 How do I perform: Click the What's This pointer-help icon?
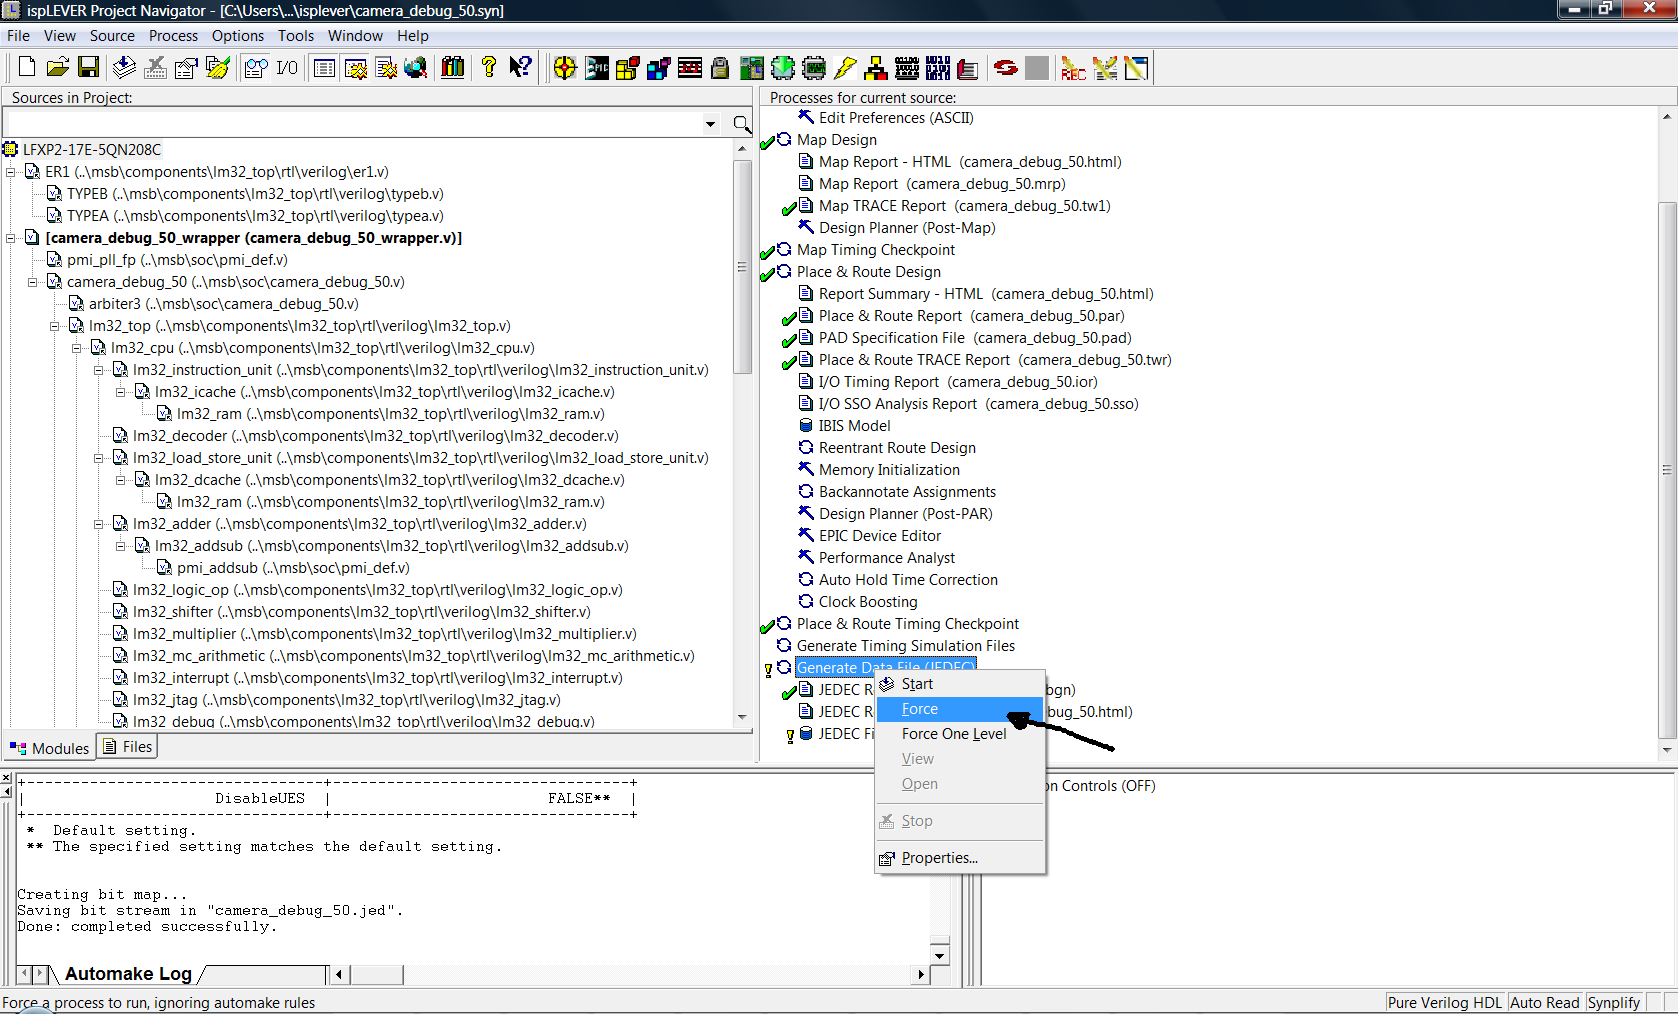click(520, 67)
